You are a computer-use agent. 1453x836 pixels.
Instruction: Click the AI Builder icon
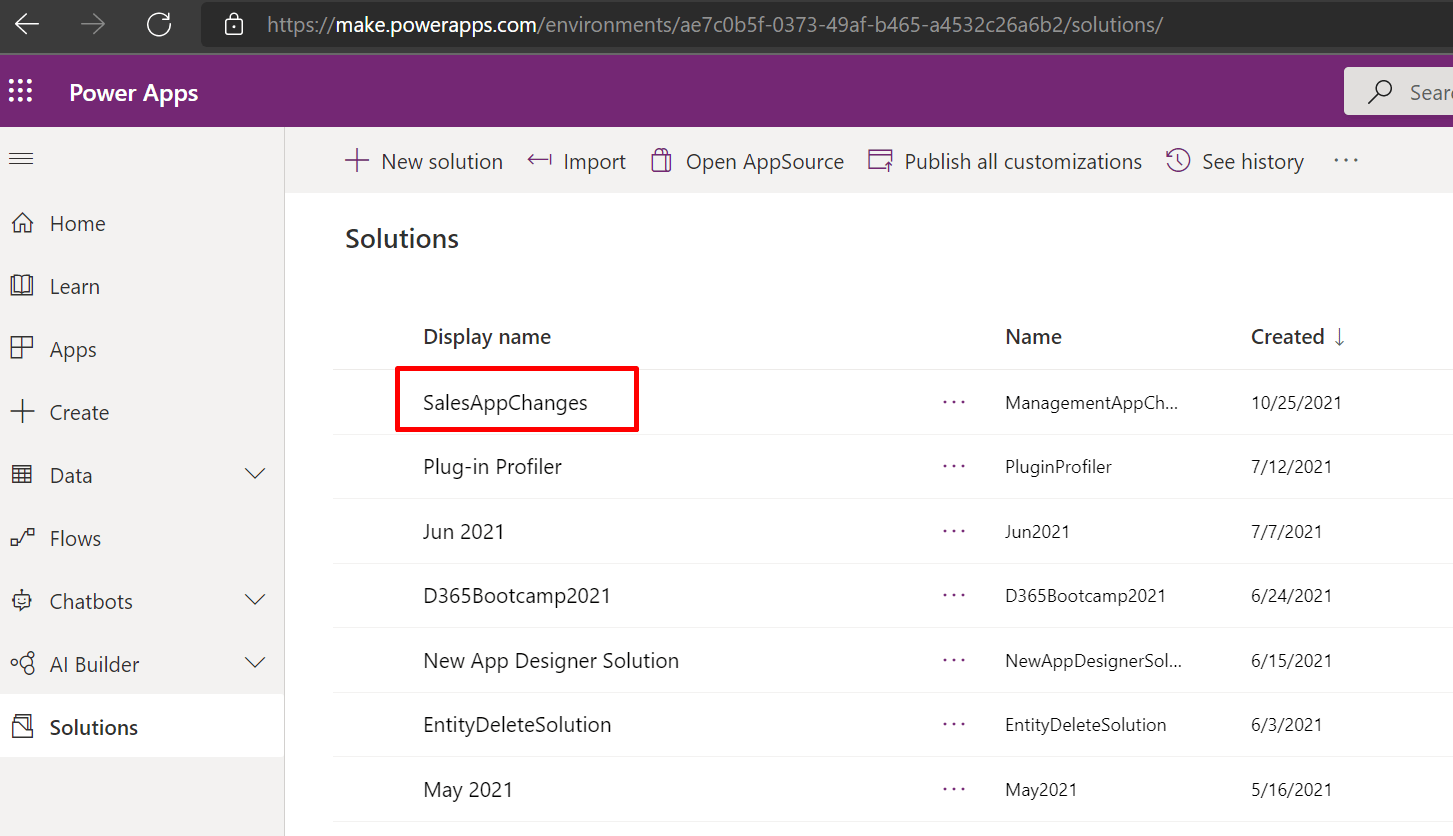click(x=22, y=664)
